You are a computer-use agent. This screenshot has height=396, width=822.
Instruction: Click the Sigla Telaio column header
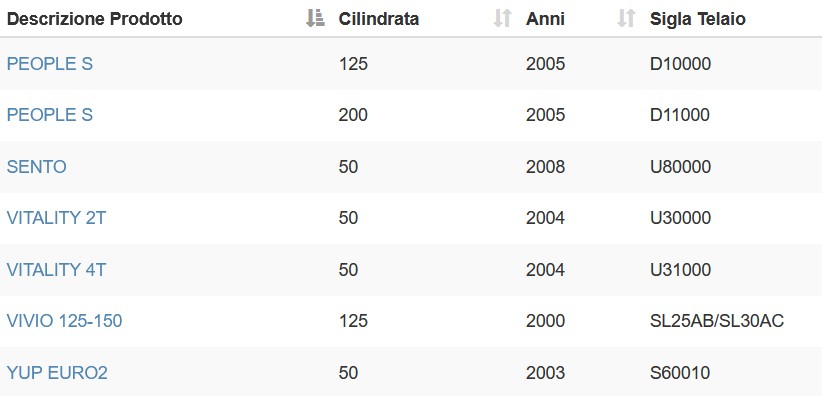698,19
